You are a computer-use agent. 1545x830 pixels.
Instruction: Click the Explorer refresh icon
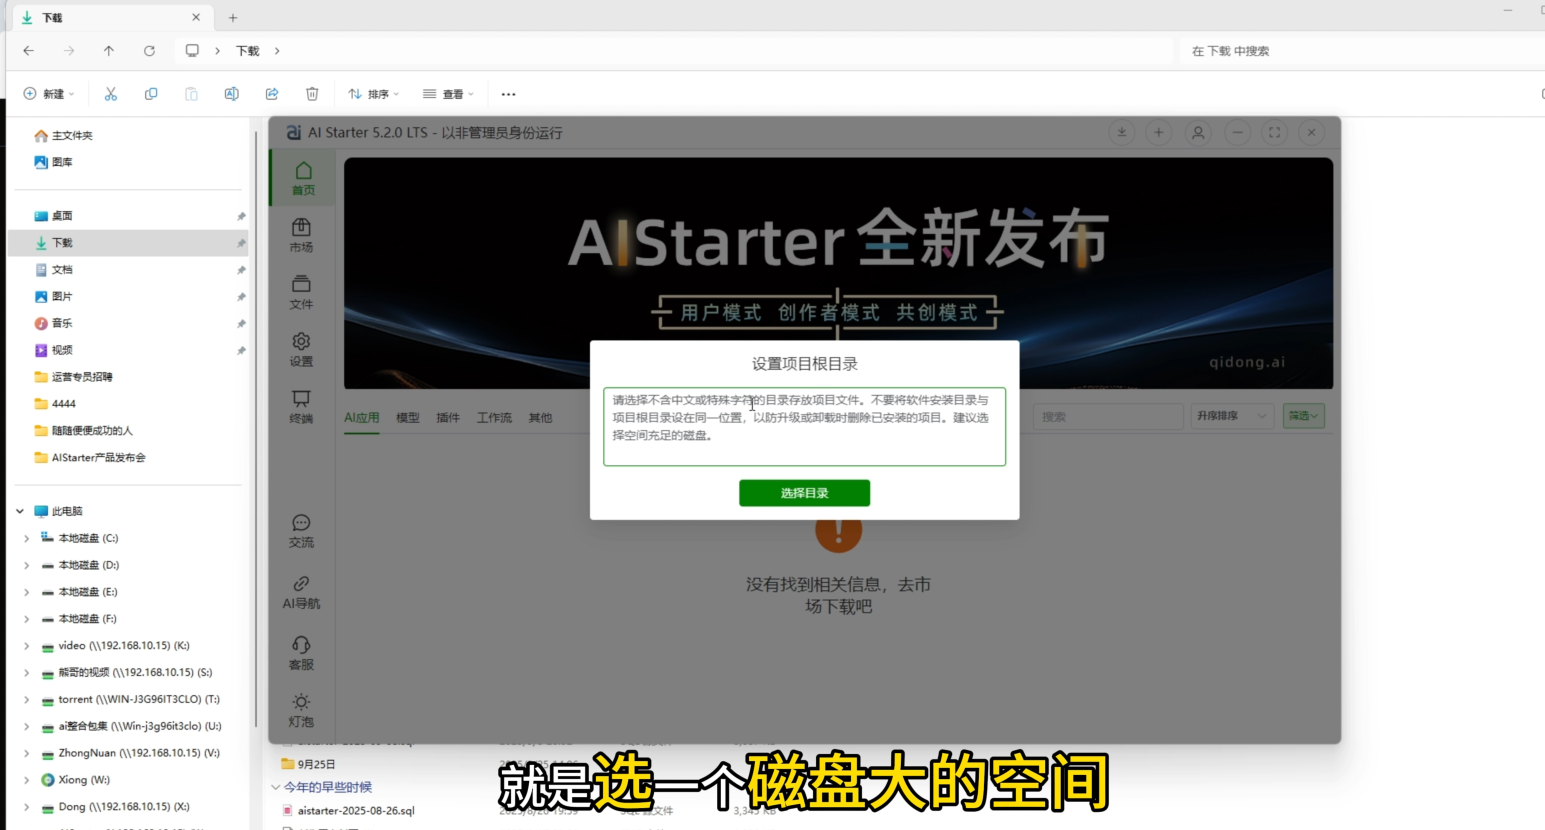tap(149, 51)
